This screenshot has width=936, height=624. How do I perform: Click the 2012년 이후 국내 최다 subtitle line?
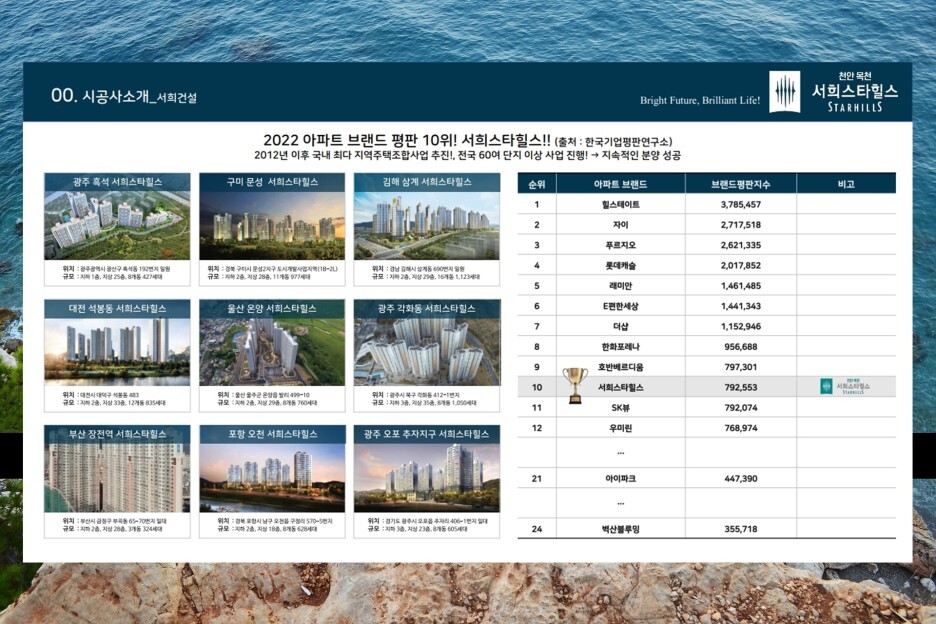[x=467, y=156]
